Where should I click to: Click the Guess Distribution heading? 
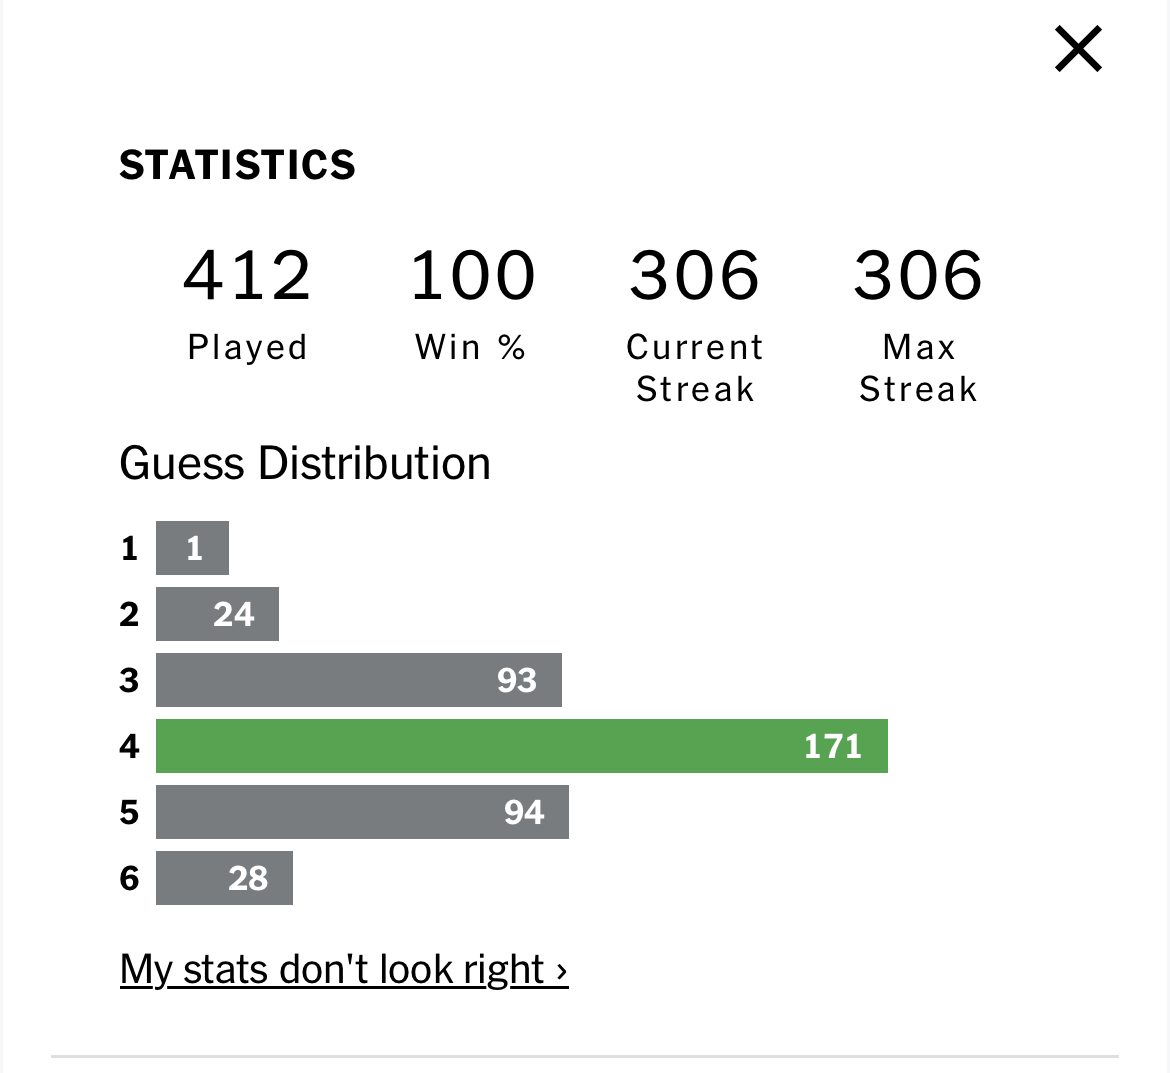pos(305,463)
